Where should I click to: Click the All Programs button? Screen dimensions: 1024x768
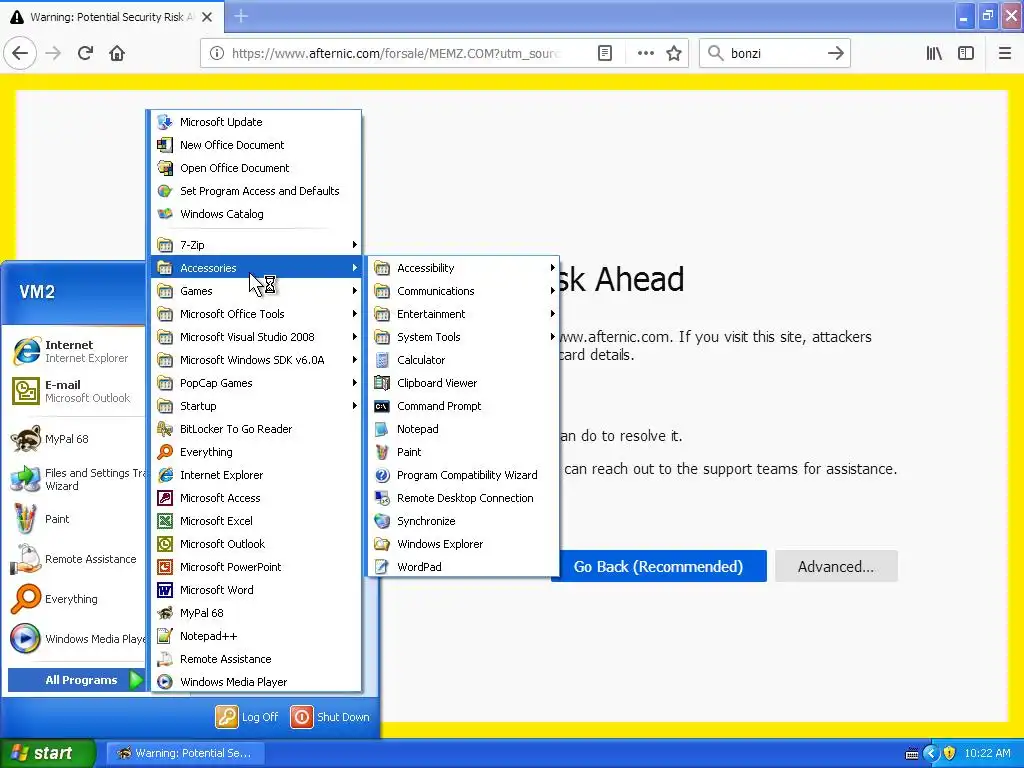pyautogui.click(x=76, y=680)
